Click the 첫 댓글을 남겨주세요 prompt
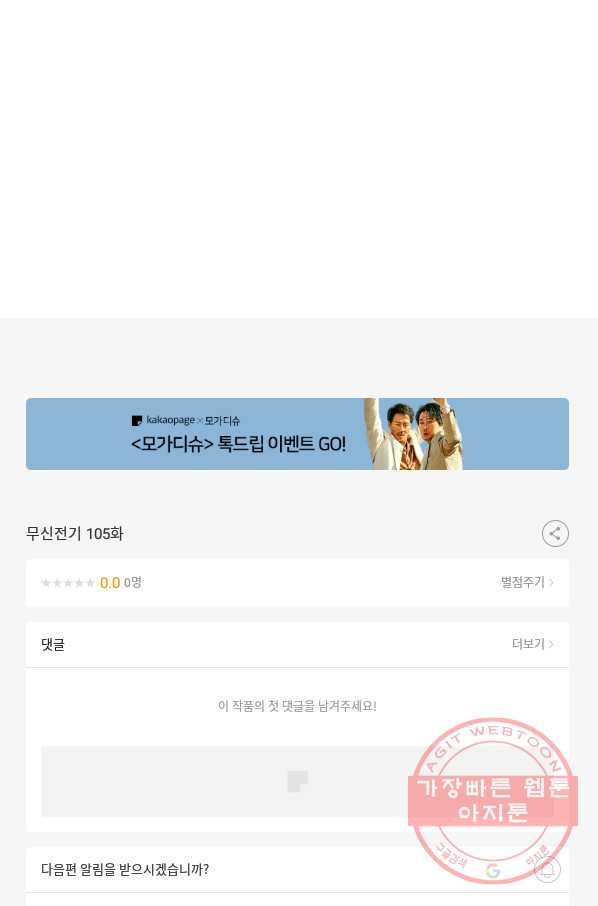Viewport: 598px width, 906px height. pyautogui.click(x=297, y=706)
